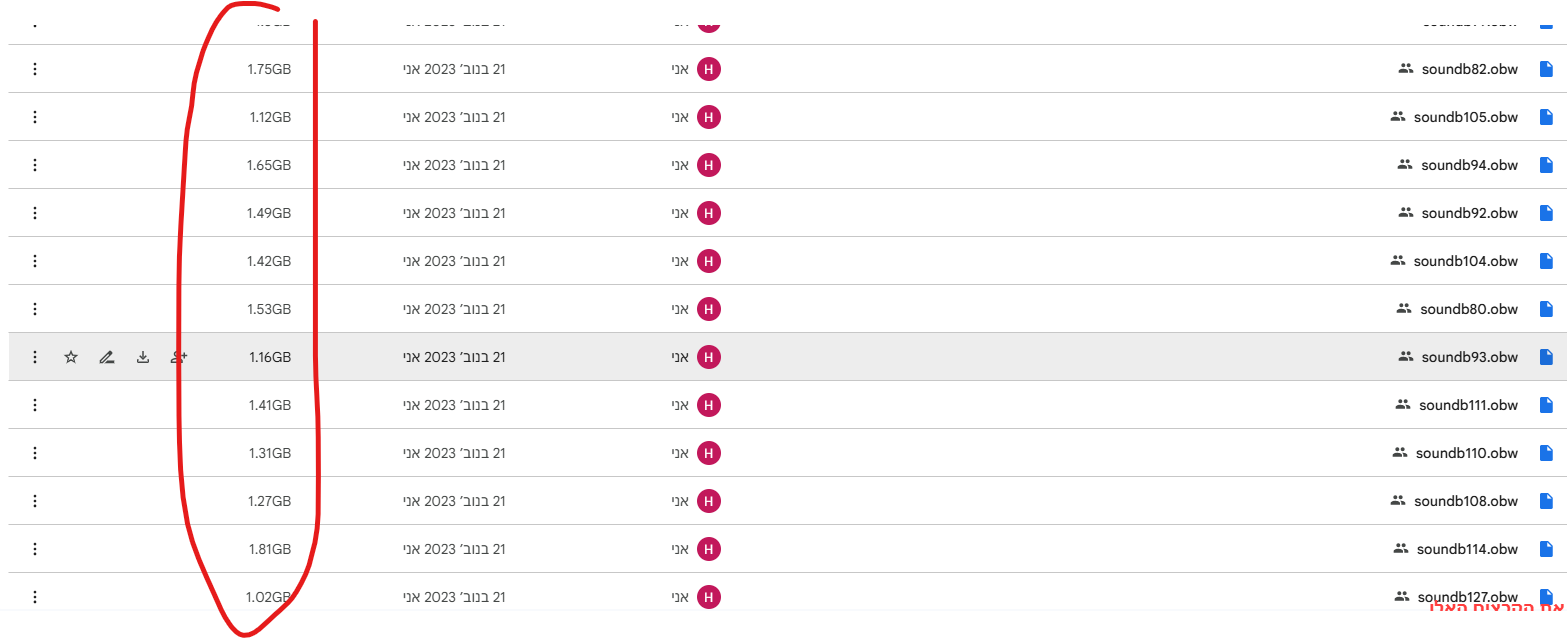Open three-dot menu for soundb82.obw
Viewport: 1567px width, 639px height.
pos(35,69)
